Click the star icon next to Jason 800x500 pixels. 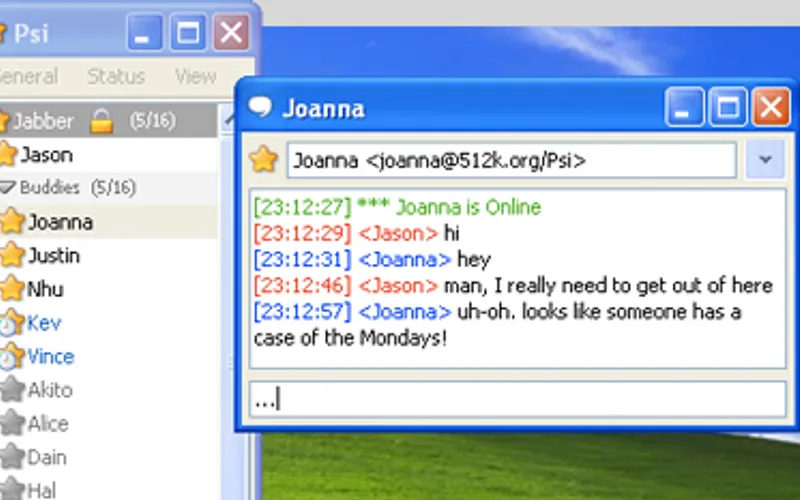point(8,155)
